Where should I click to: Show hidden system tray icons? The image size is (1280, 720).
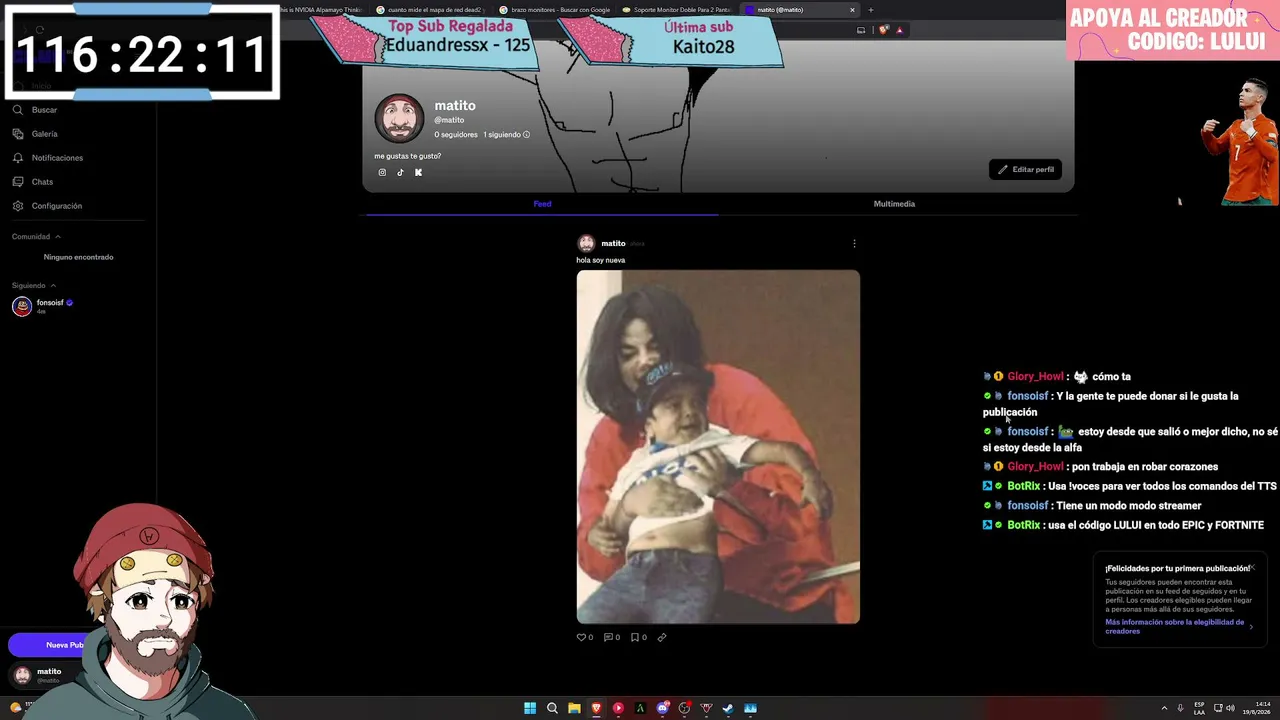click(1164, 708)
